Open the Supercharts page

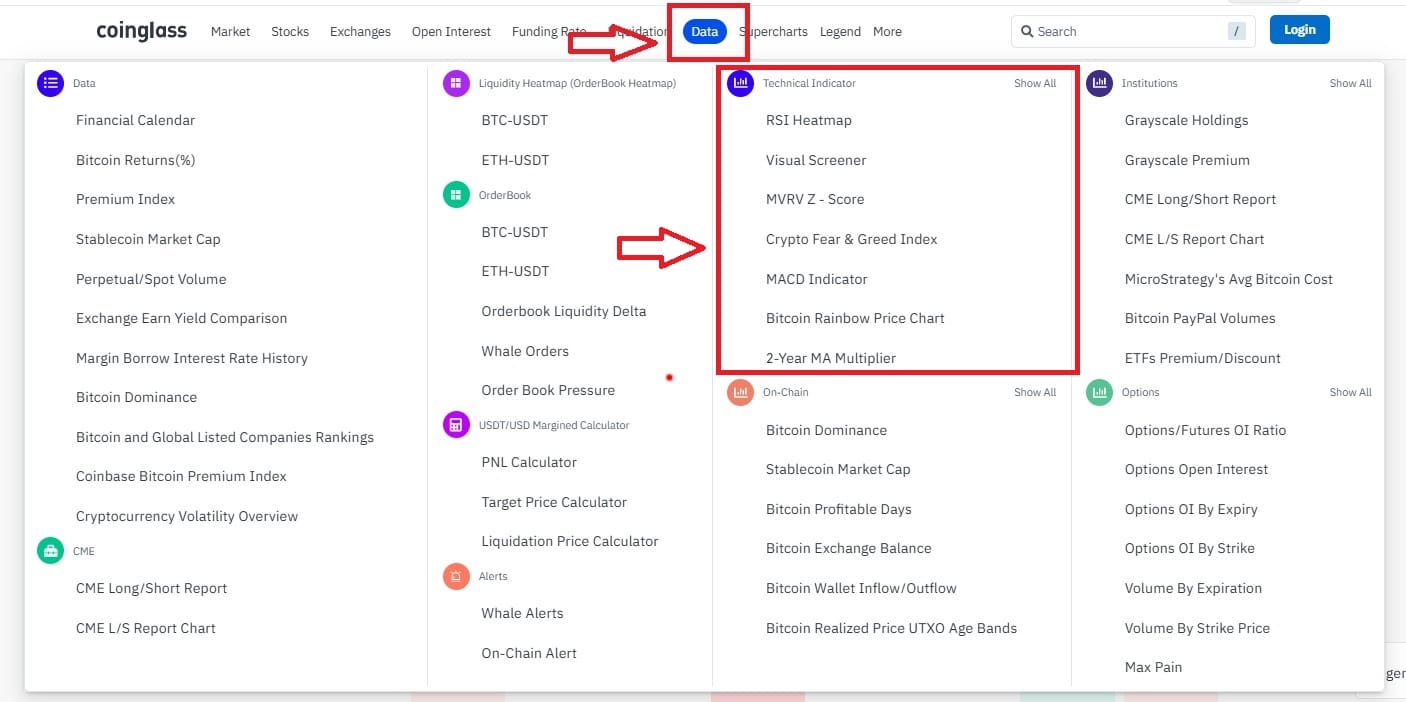(773, 31)
